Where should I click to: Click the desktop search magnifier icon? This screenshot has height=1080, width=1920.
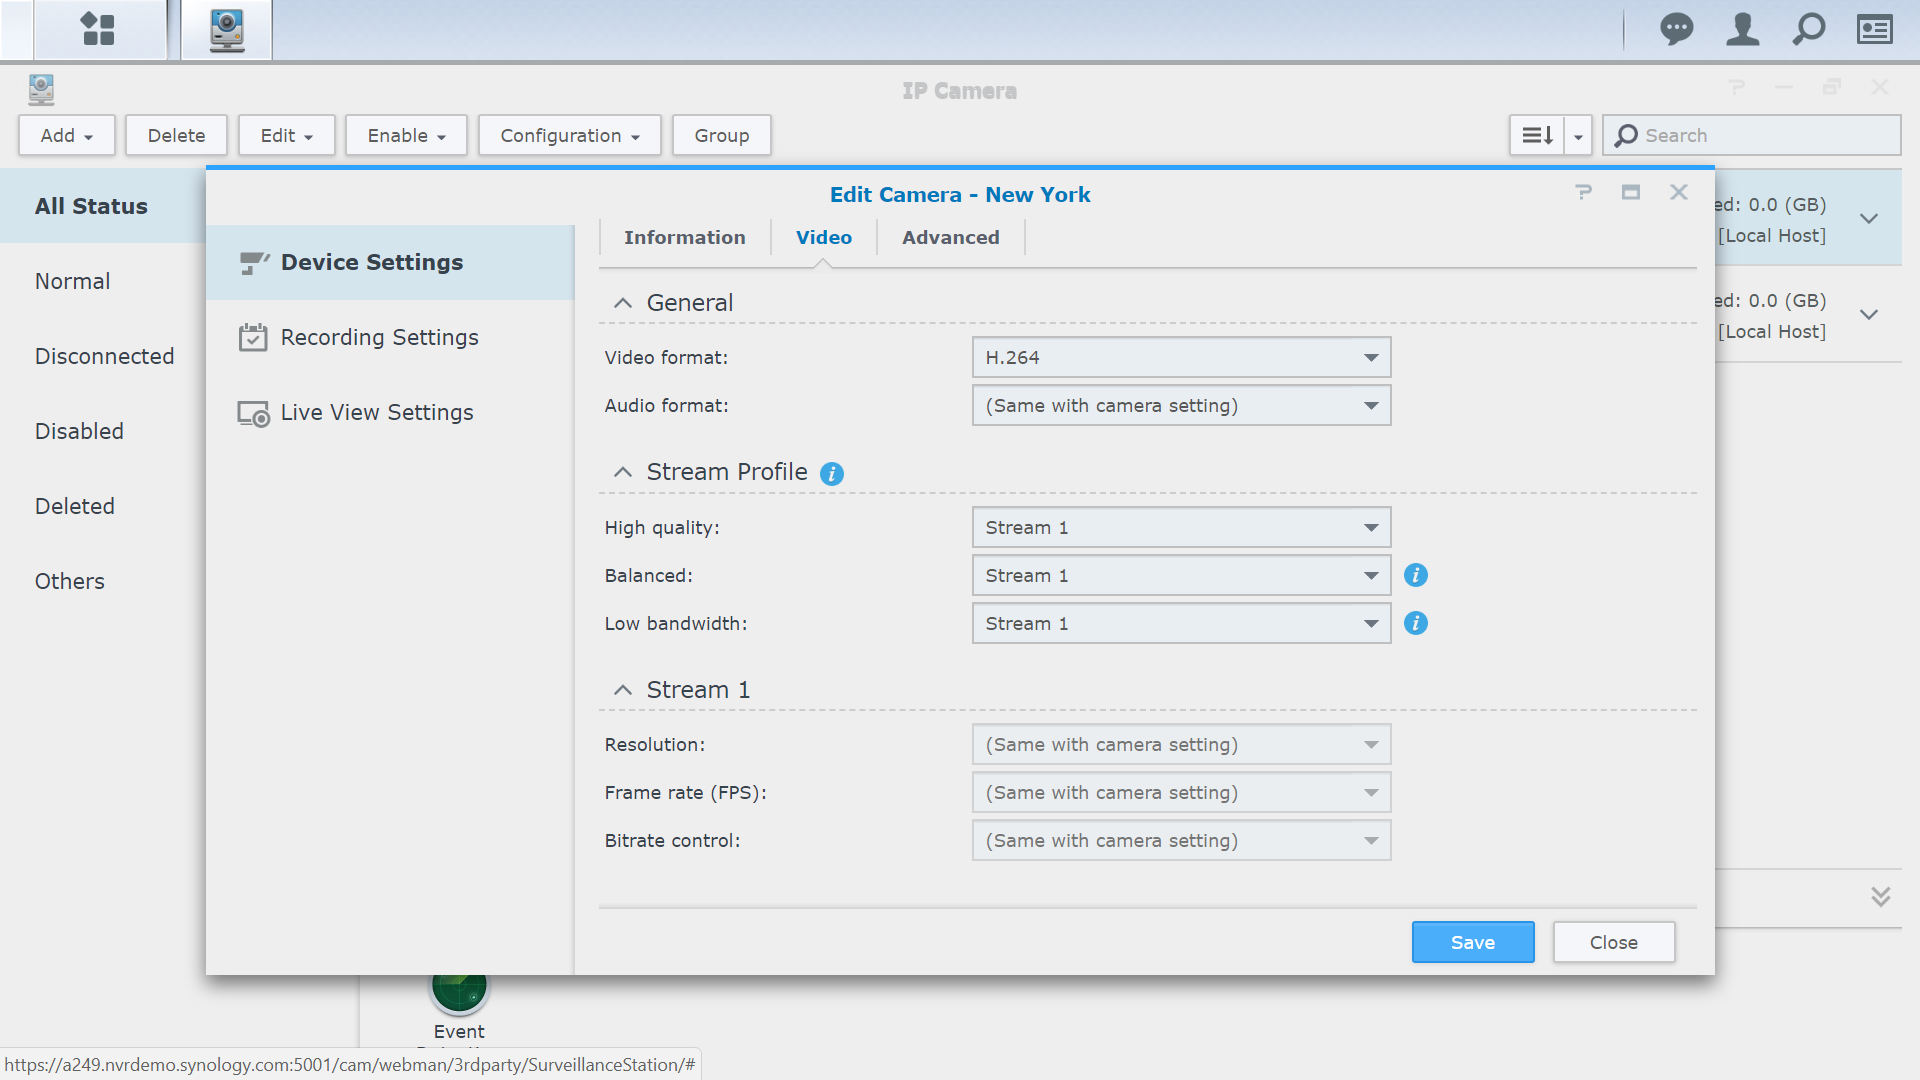[1808, 29]
